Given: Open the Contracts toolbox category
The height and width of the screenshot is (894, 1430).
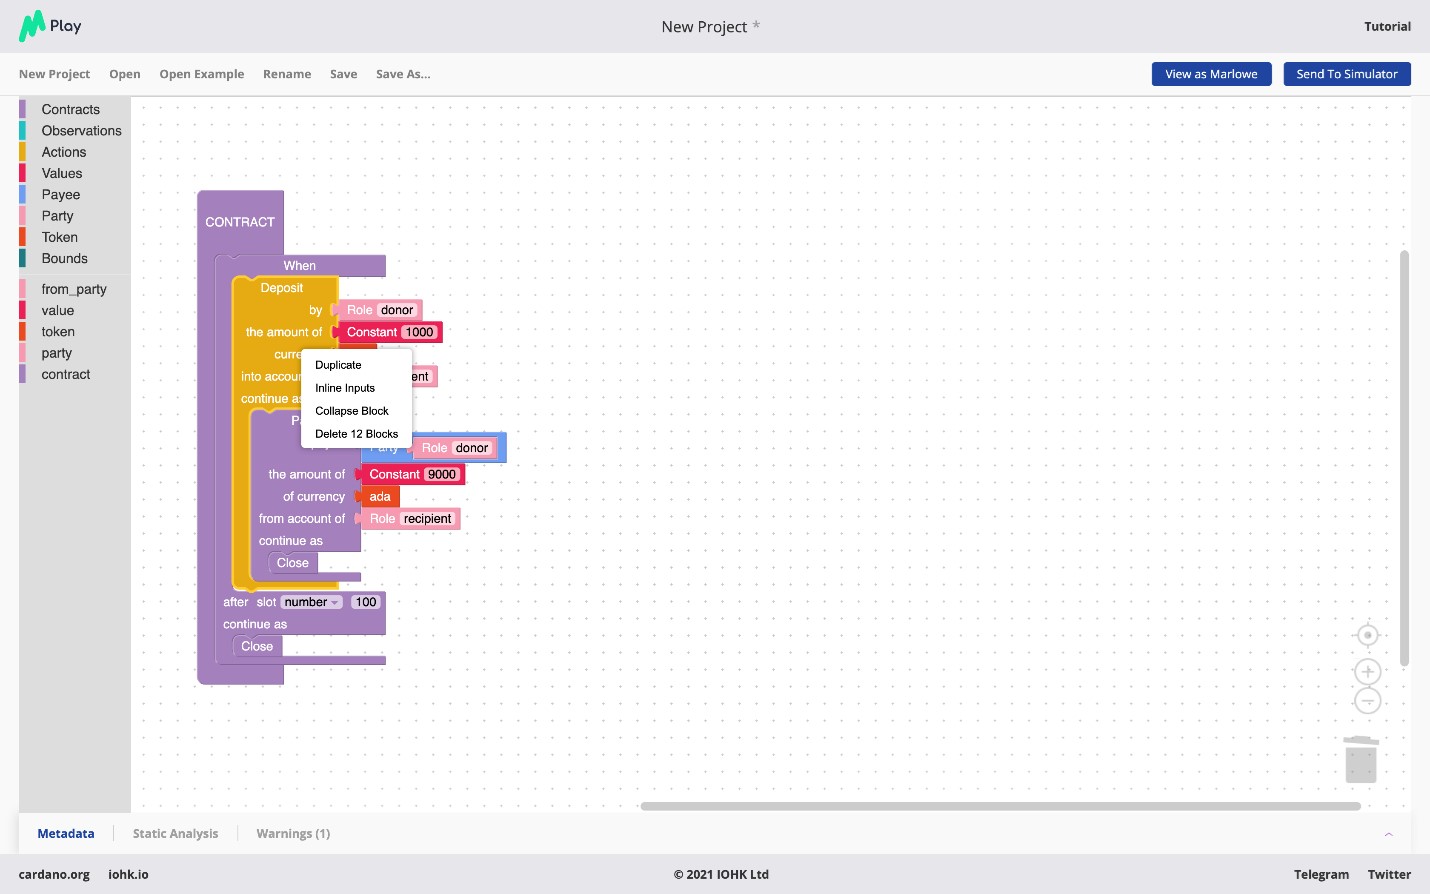Looking at the screenshot, I should coord(71,110).
